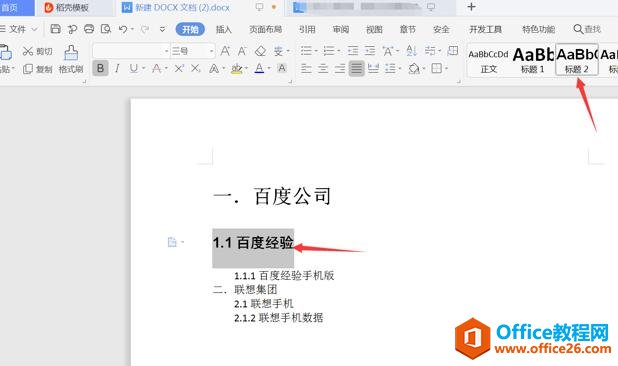The width and height of the screenshot is (618, 366).
Task: Click the Redo arrow icon
Action: [145, 29]
